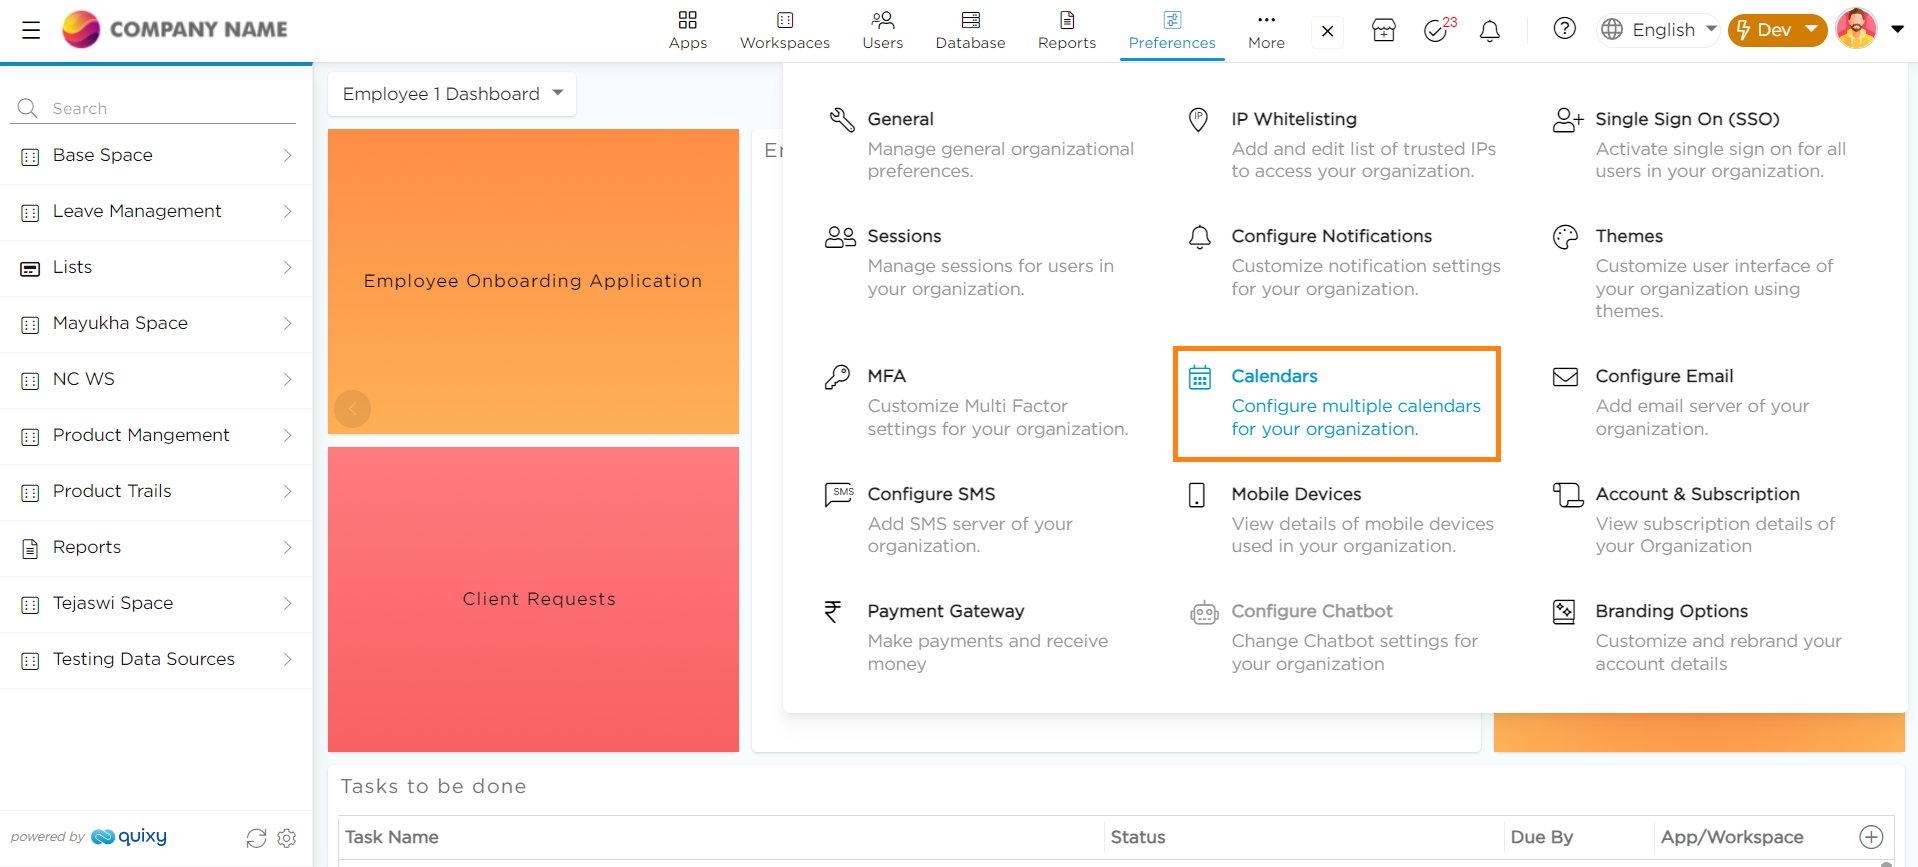Expand the Leave Management workspace
This screenshot has width=1918, height=867.
156,212
